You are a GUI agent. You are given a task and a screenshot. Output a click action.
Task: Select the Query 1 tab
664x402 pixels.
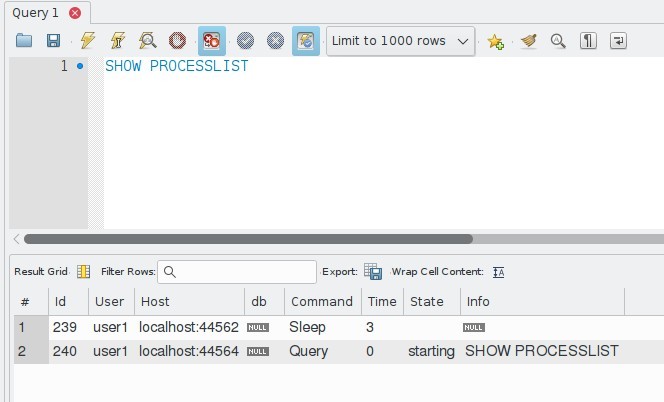tap(36, 13)
